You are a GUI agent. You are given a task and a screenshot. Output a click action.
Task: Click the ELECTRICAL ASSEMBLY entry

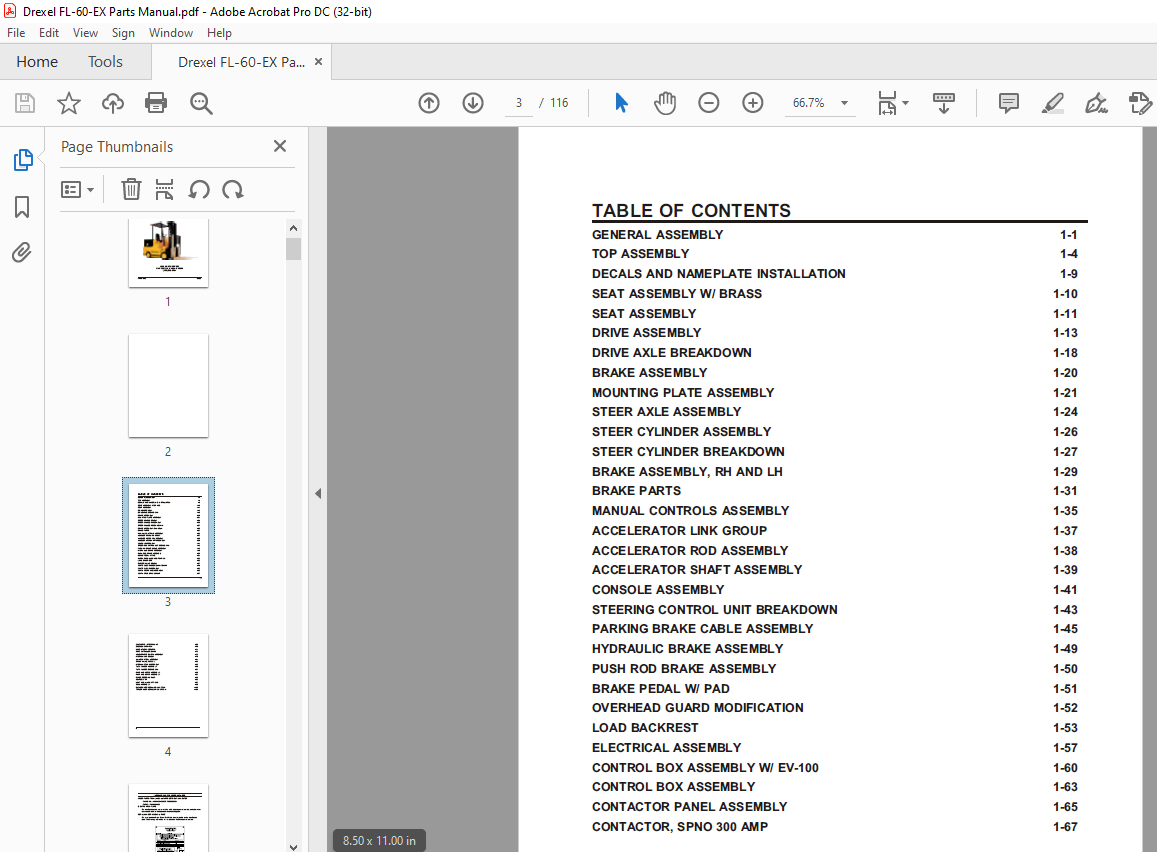tap(666, 747)
